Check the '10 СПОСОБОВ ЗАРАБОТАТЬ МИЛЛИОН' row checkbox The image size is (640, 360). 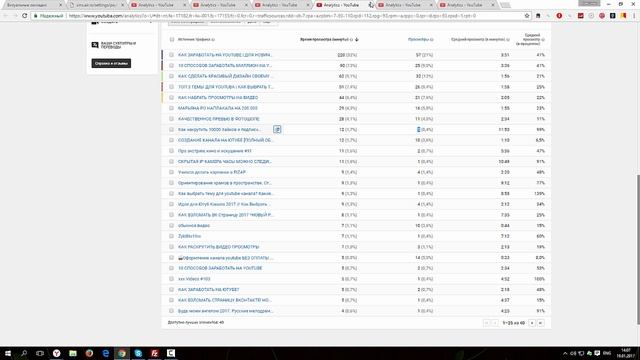click(171, 65)
